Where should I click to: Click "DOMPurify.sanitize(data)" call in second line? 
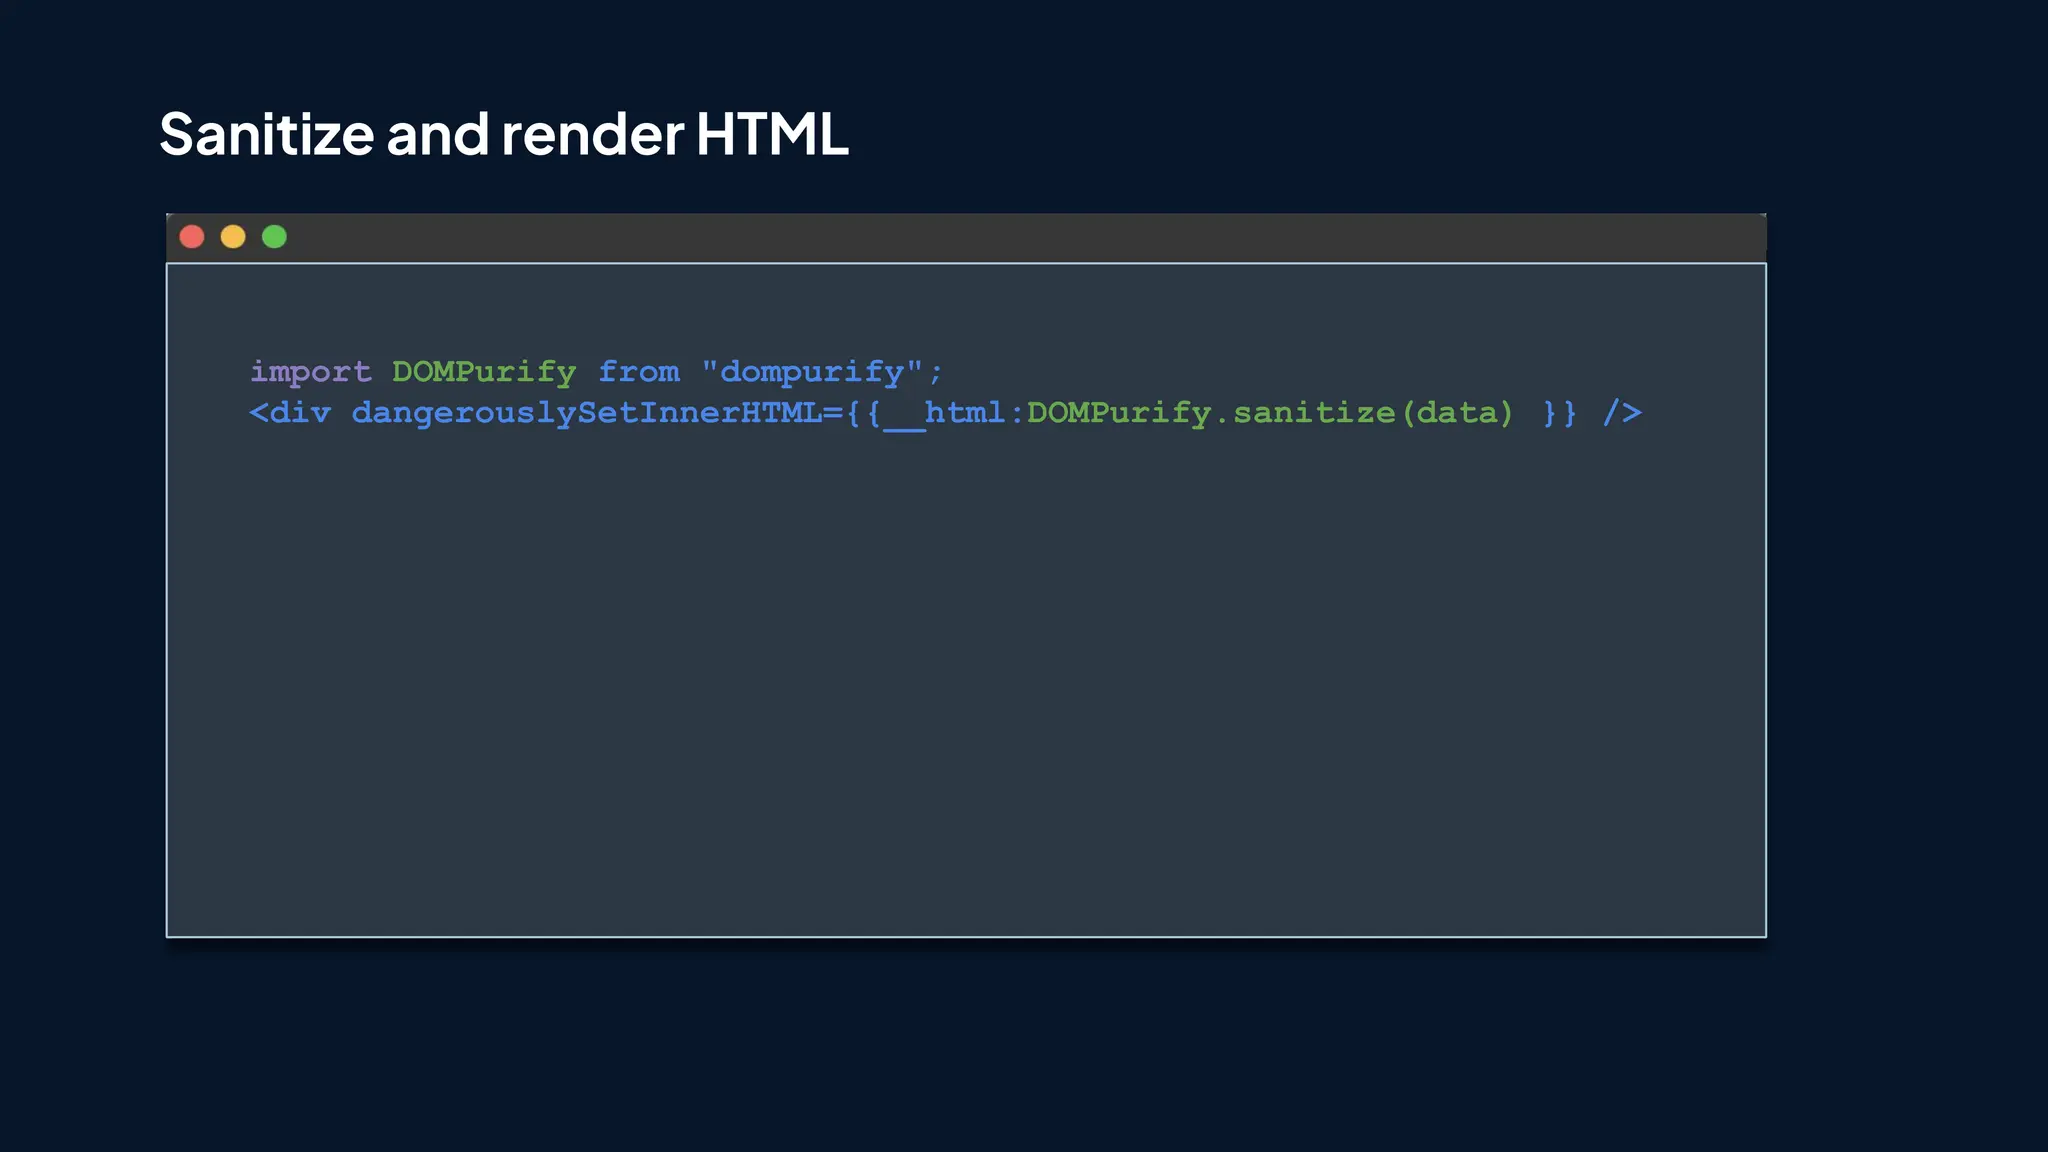pyautogui.click(x=1270, y=413)
